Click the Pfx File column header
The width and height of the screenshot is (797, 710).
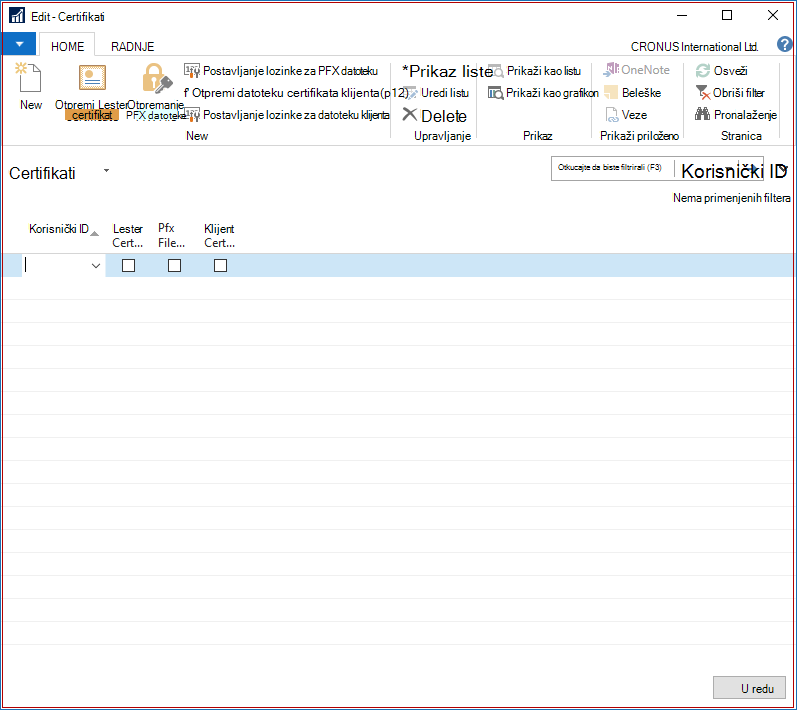[x=171, y=236]
